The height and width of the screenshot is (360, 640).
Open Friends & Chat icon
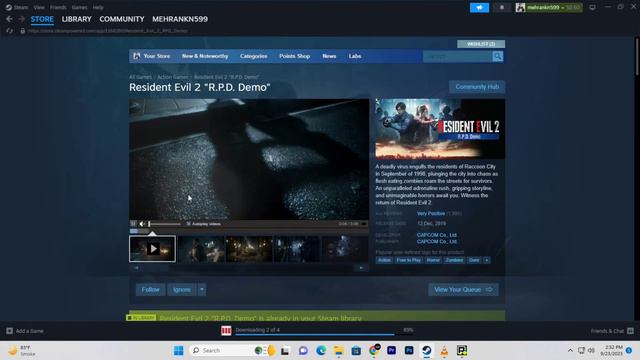point(630,331)
